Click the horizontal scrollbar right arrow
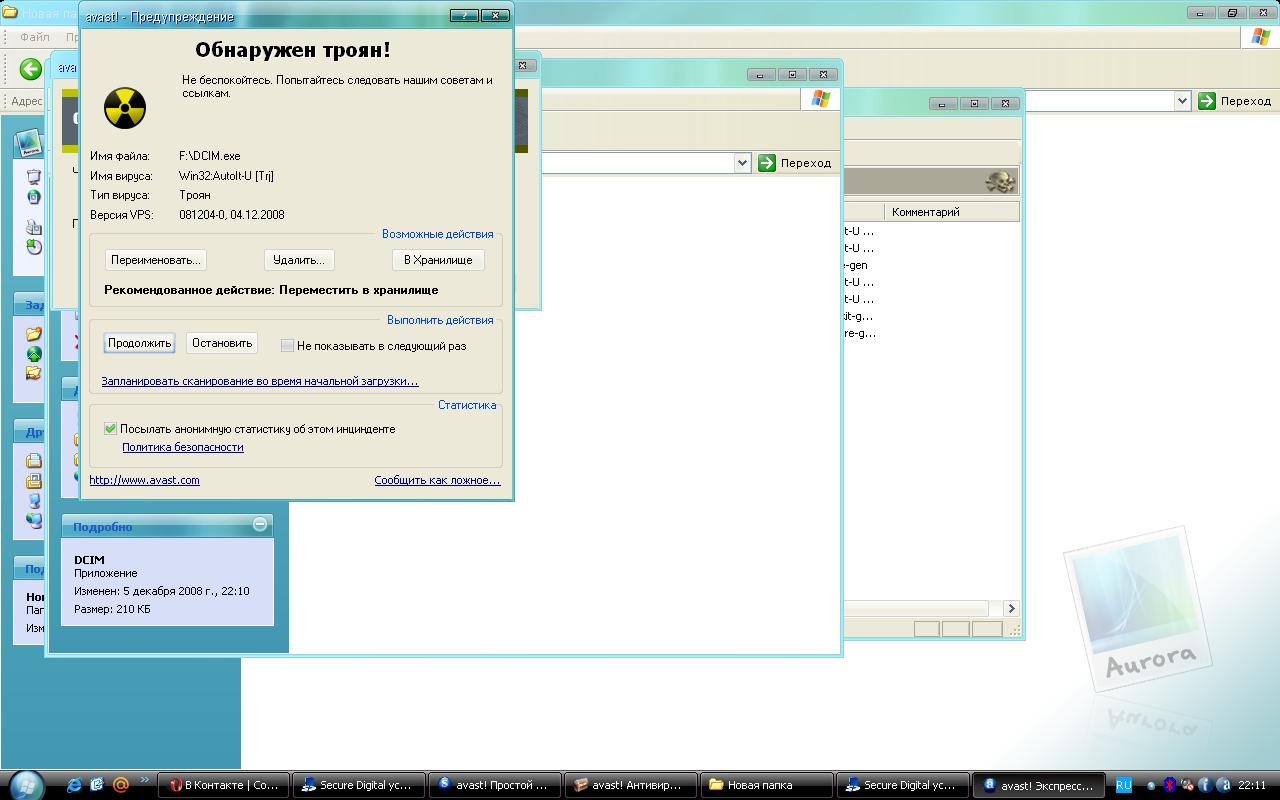Image resolution: width=1280 pixels, height=800 pixels. pyautogui.click(x=1011, y=608)
